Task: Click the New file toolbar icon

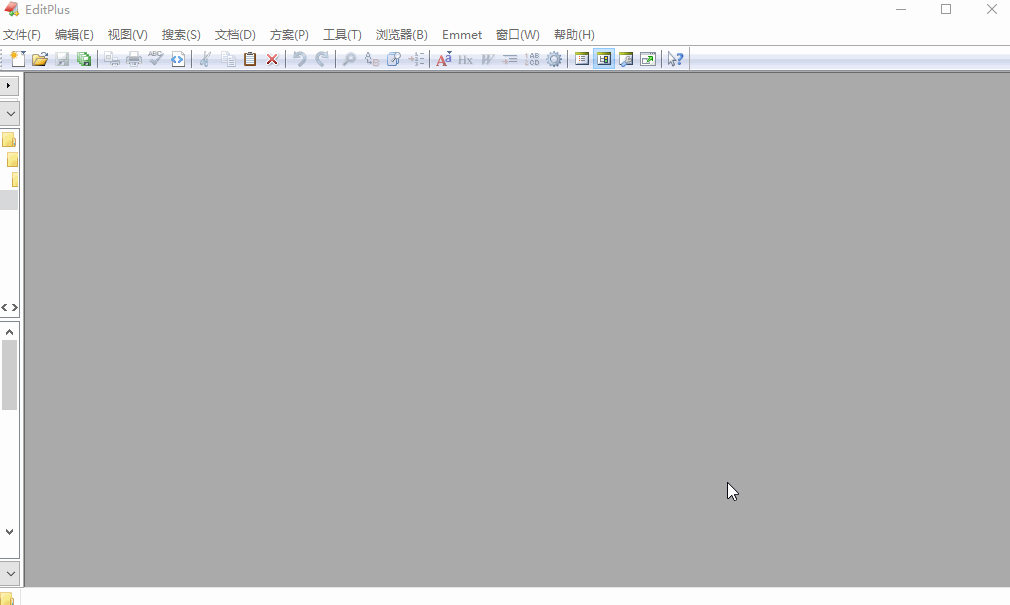Action: click(x=18, y=59)
